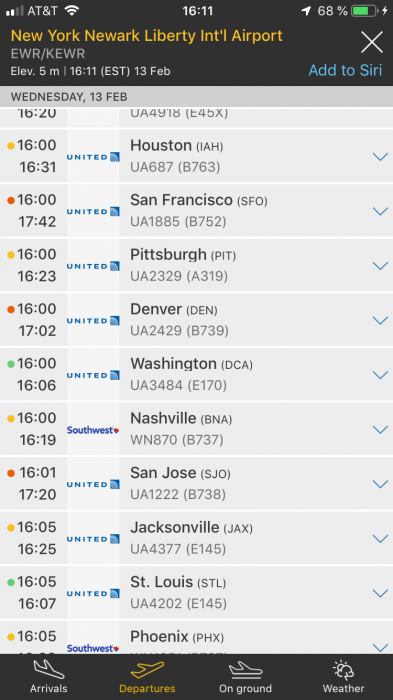This screenshot has height=700, width=393.
Task: Tap the Southwest logo on Nashville flight
Action: coord(93,430)
